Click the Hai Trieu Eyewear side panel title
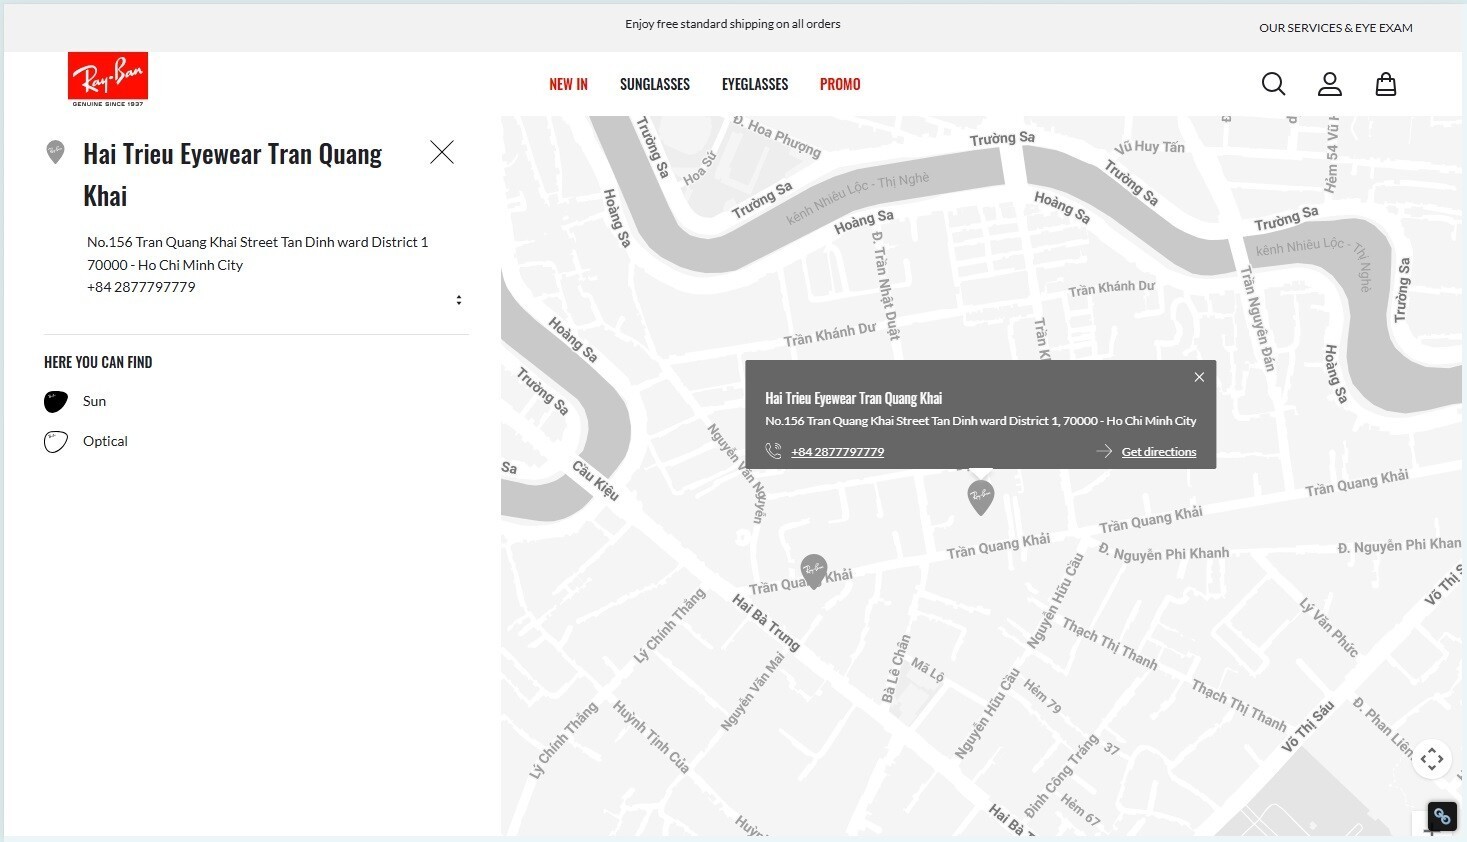Screen dimensions: 1467x842 (233, 175)
